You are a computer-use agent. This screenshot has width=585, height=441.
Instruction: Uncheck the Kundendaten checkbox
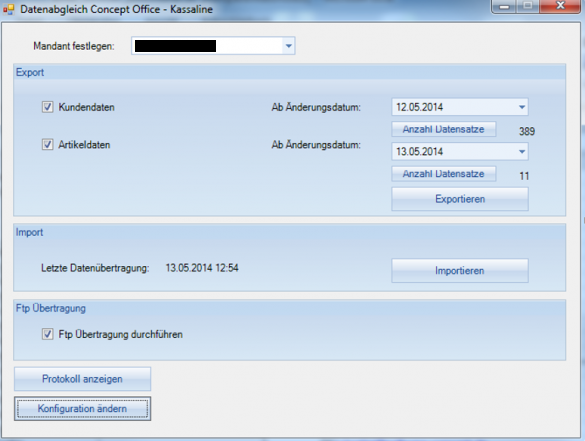click(47, 107)
